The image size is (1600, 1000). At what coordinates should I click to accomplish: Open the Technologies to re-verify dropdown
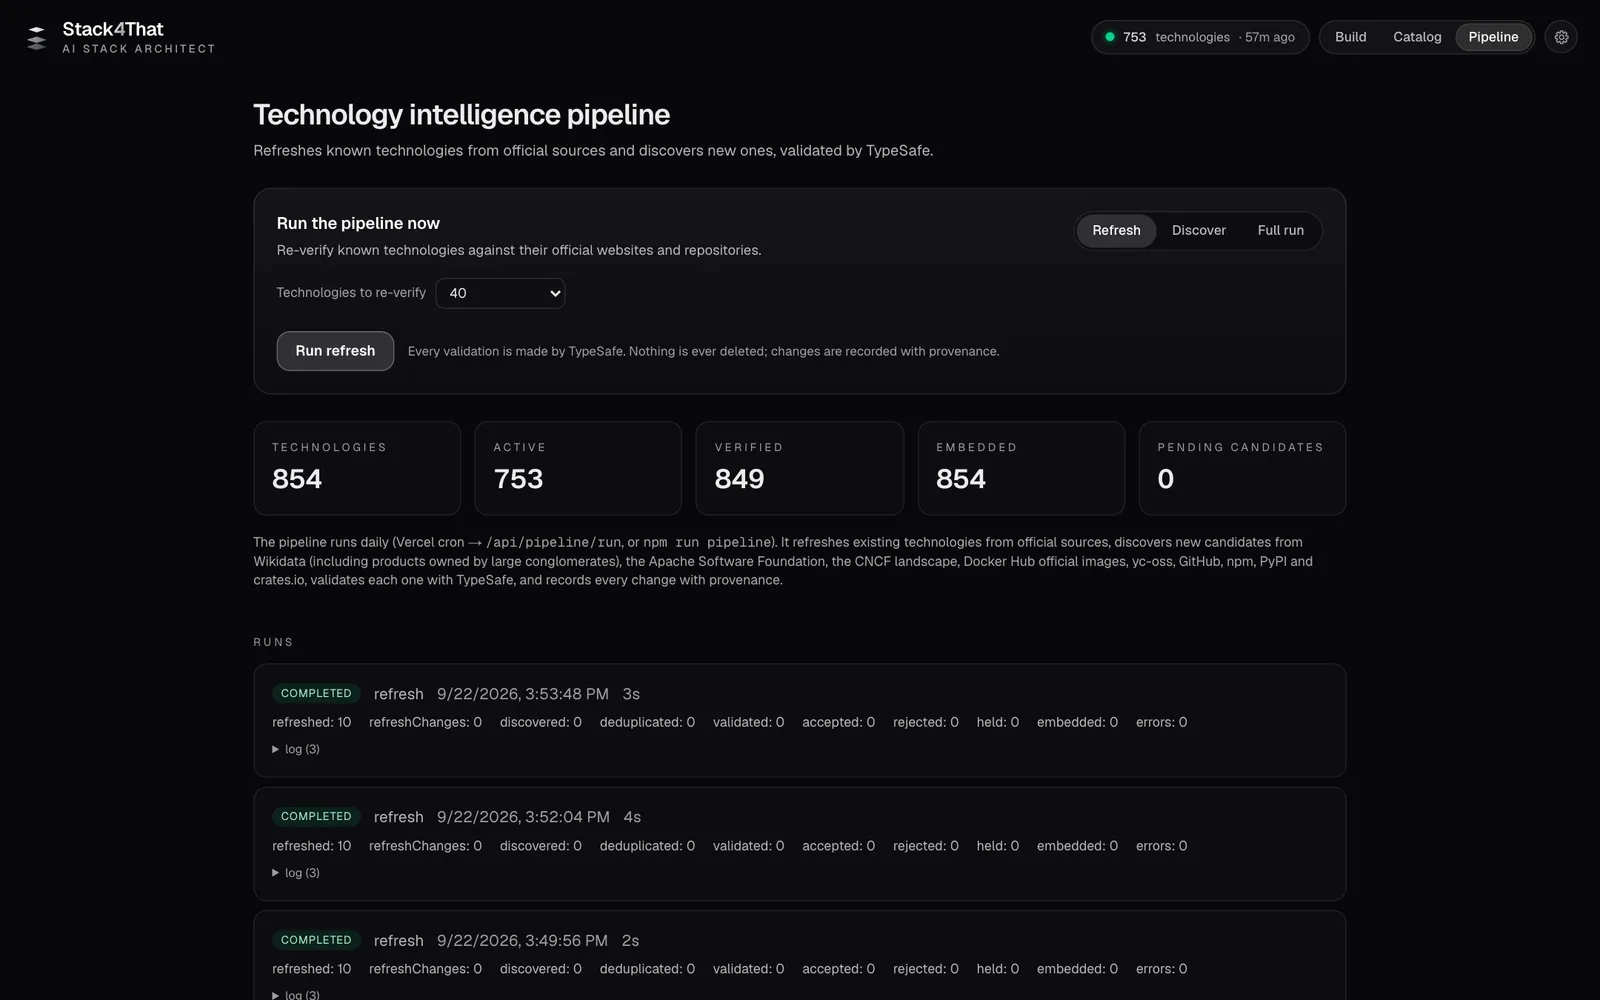500,293
